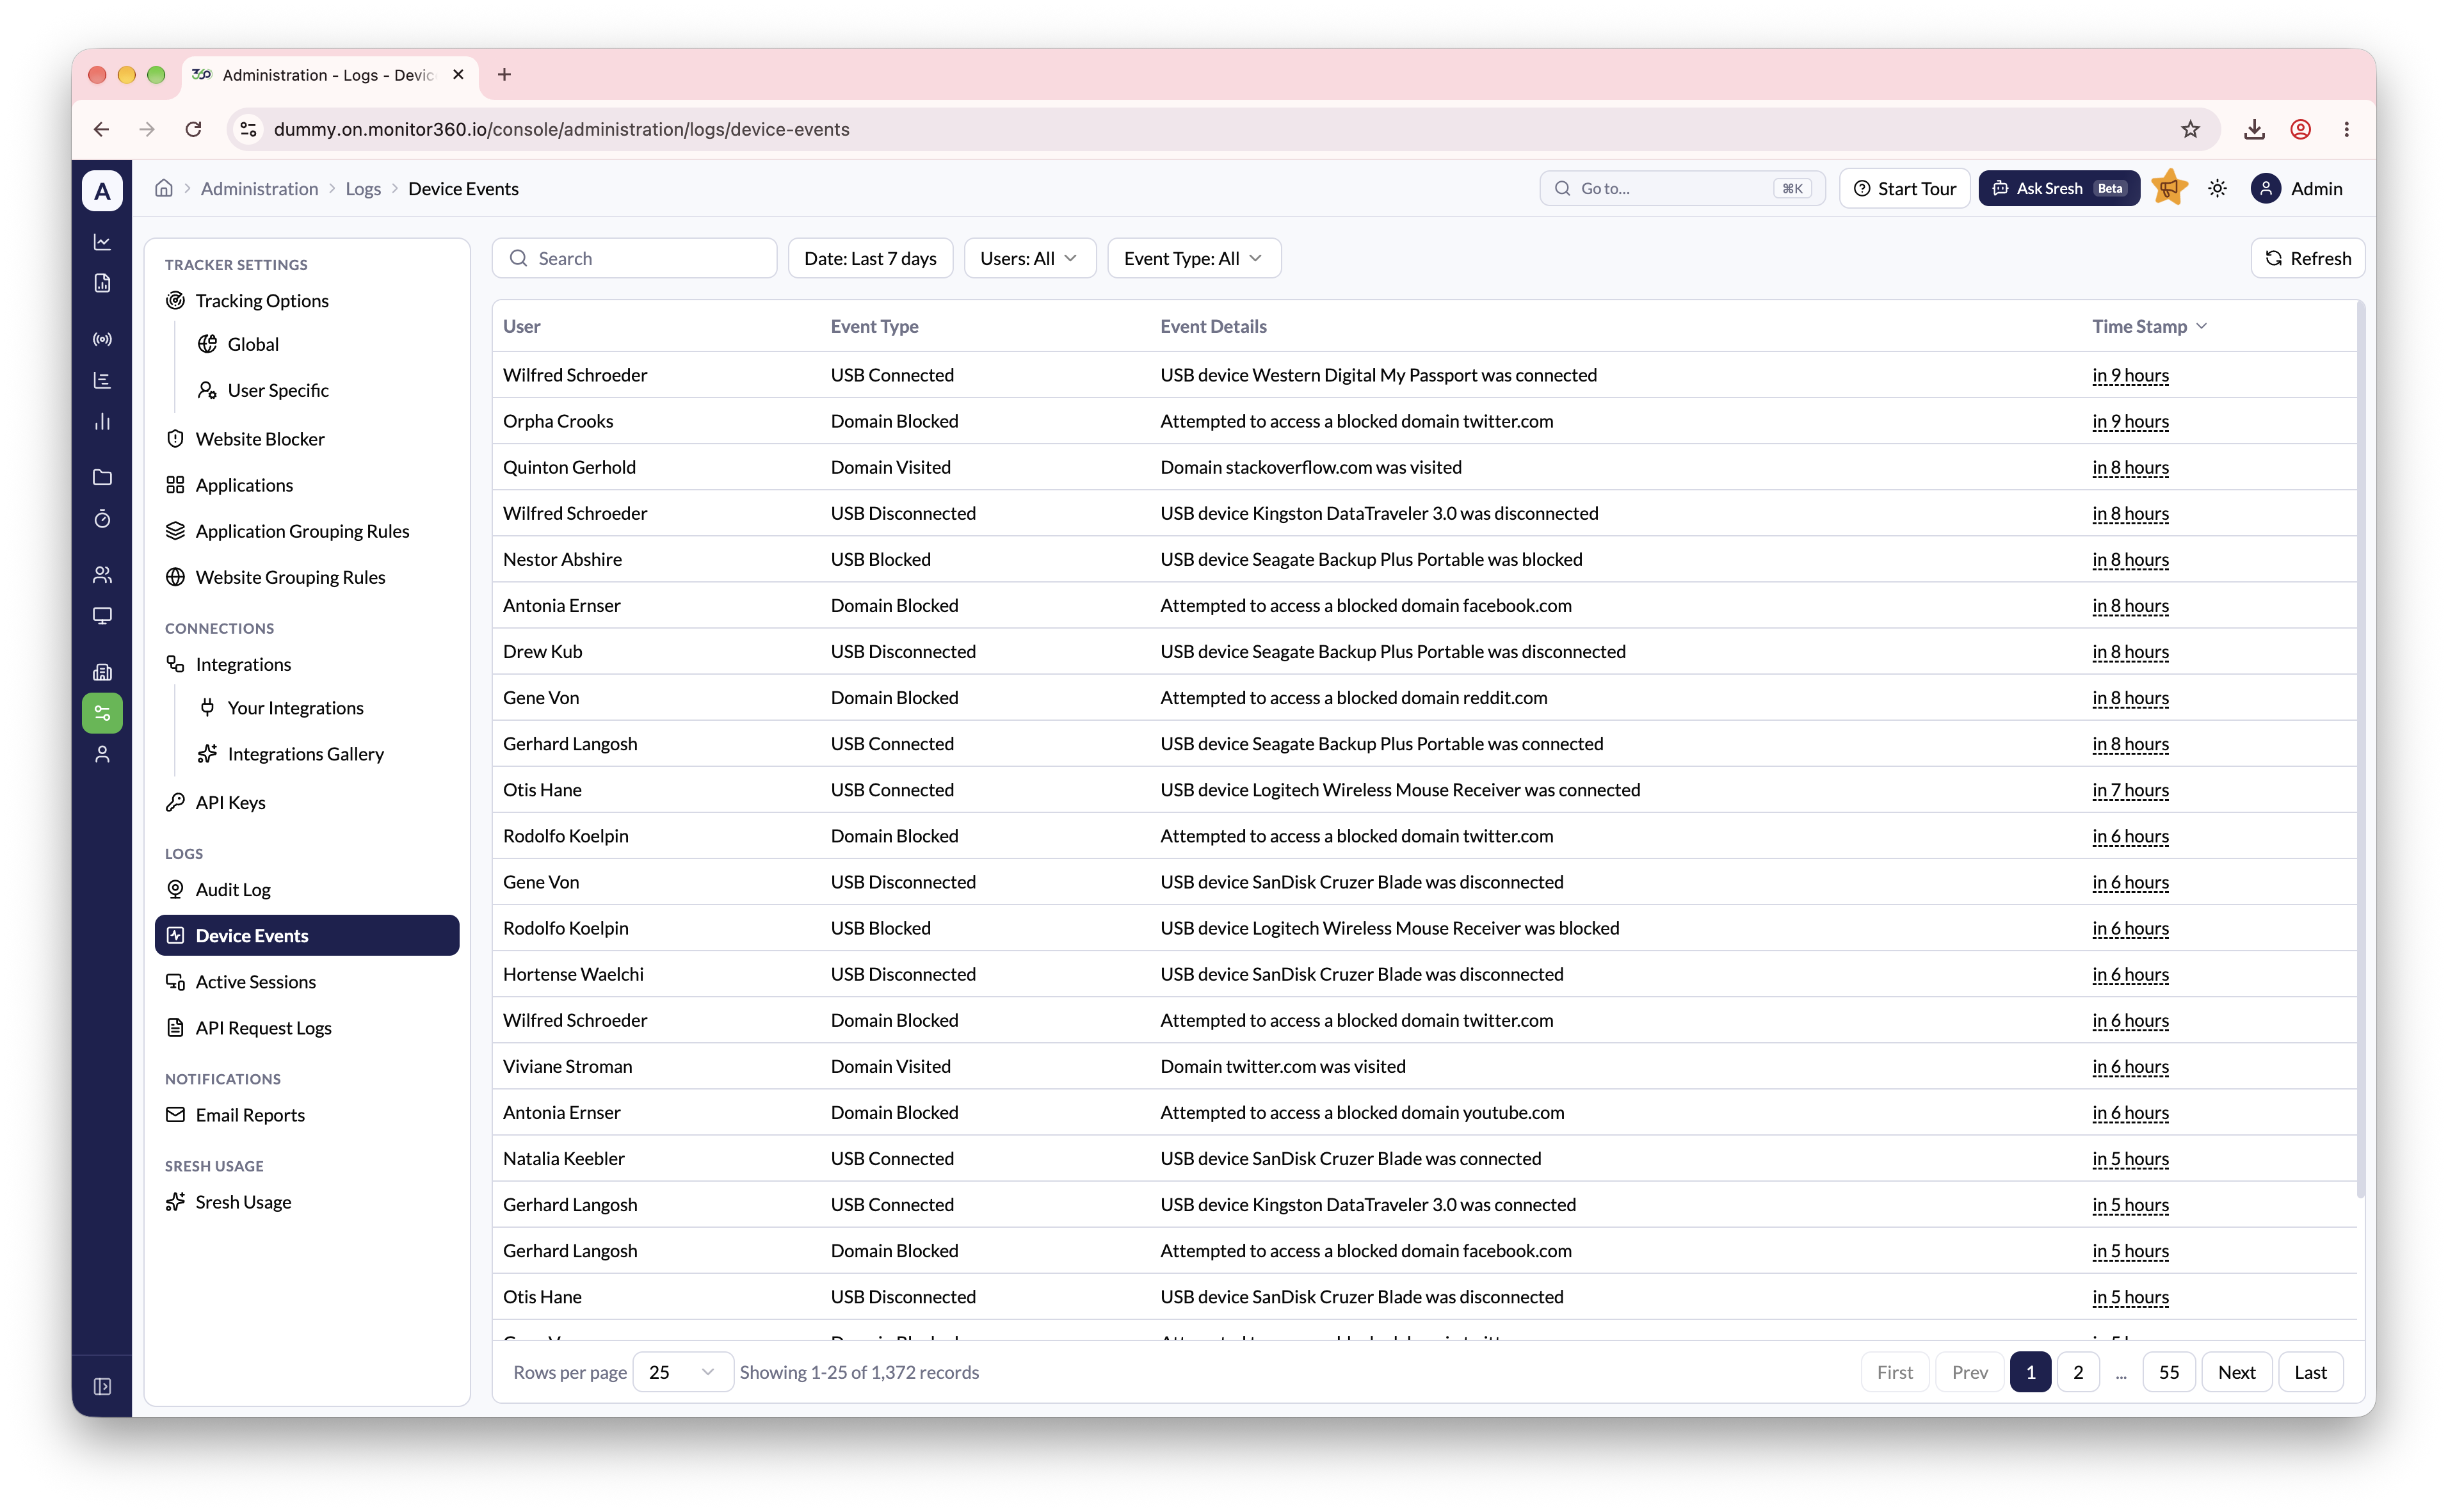Open the line chart dashboard icon in sidebar
2448x1512 pixels.
(102, 242)
